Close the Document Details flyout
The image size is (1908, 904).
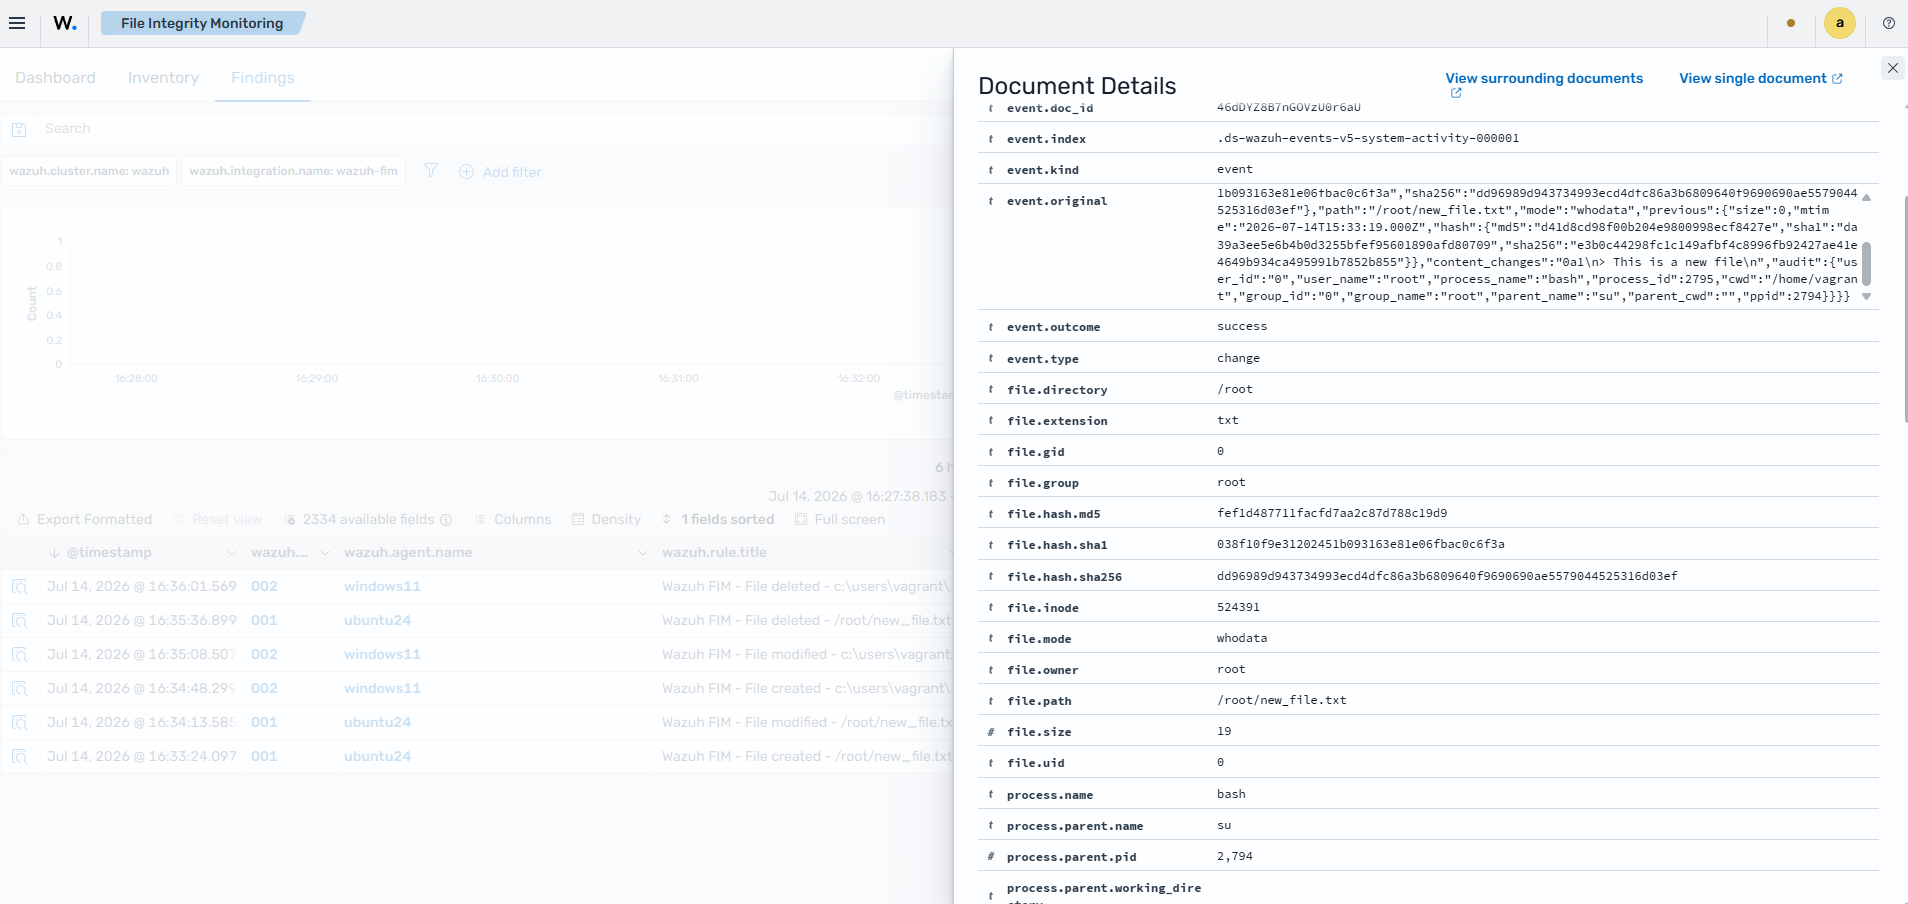click(x=1892, y=68)
